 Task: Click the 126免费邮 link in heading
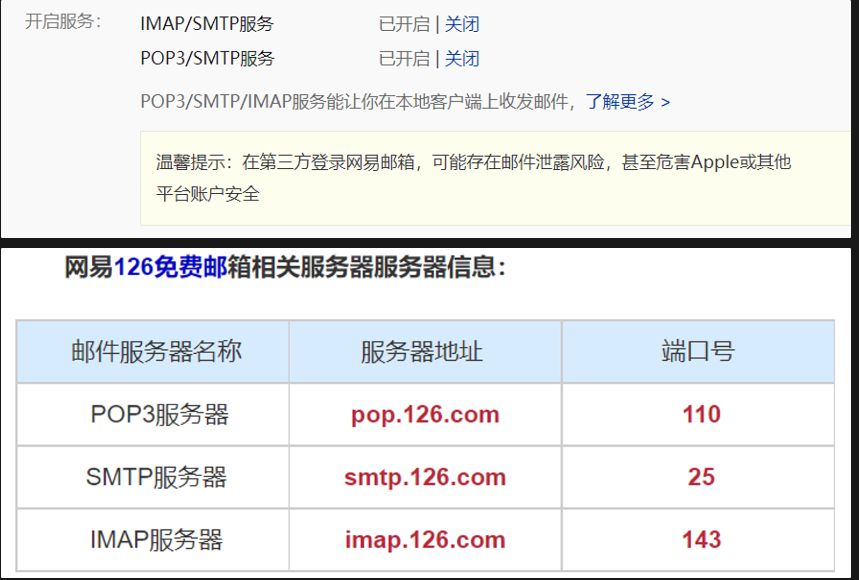[170, 267]
